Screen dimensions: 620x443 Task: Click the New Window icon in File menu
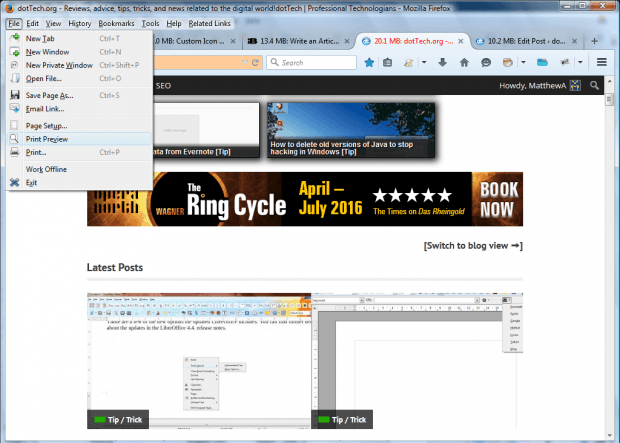[15, 51]
